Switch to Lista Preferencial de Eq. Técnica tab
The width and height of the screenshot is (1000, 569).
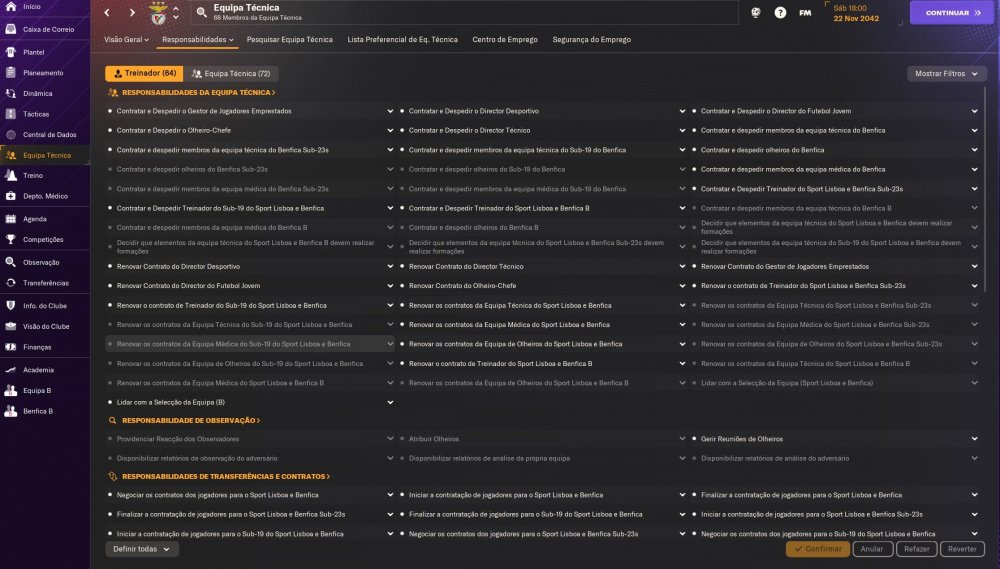click(x=402, y=40)
